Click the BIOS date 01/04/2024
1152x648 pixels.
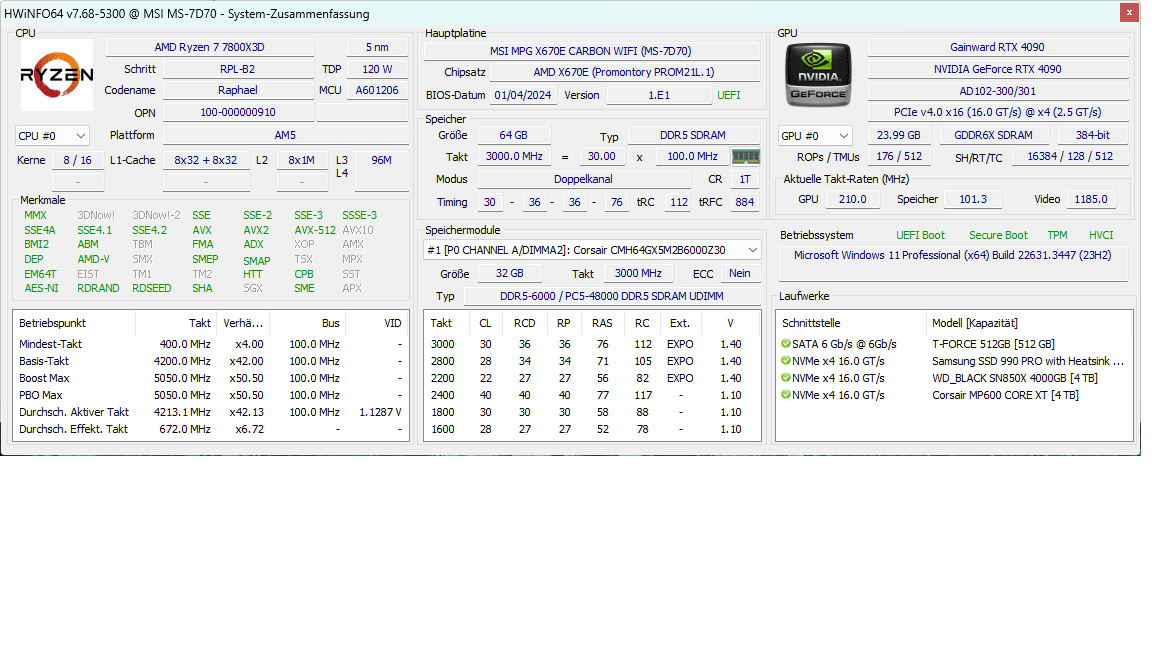(x=522, y=96)
